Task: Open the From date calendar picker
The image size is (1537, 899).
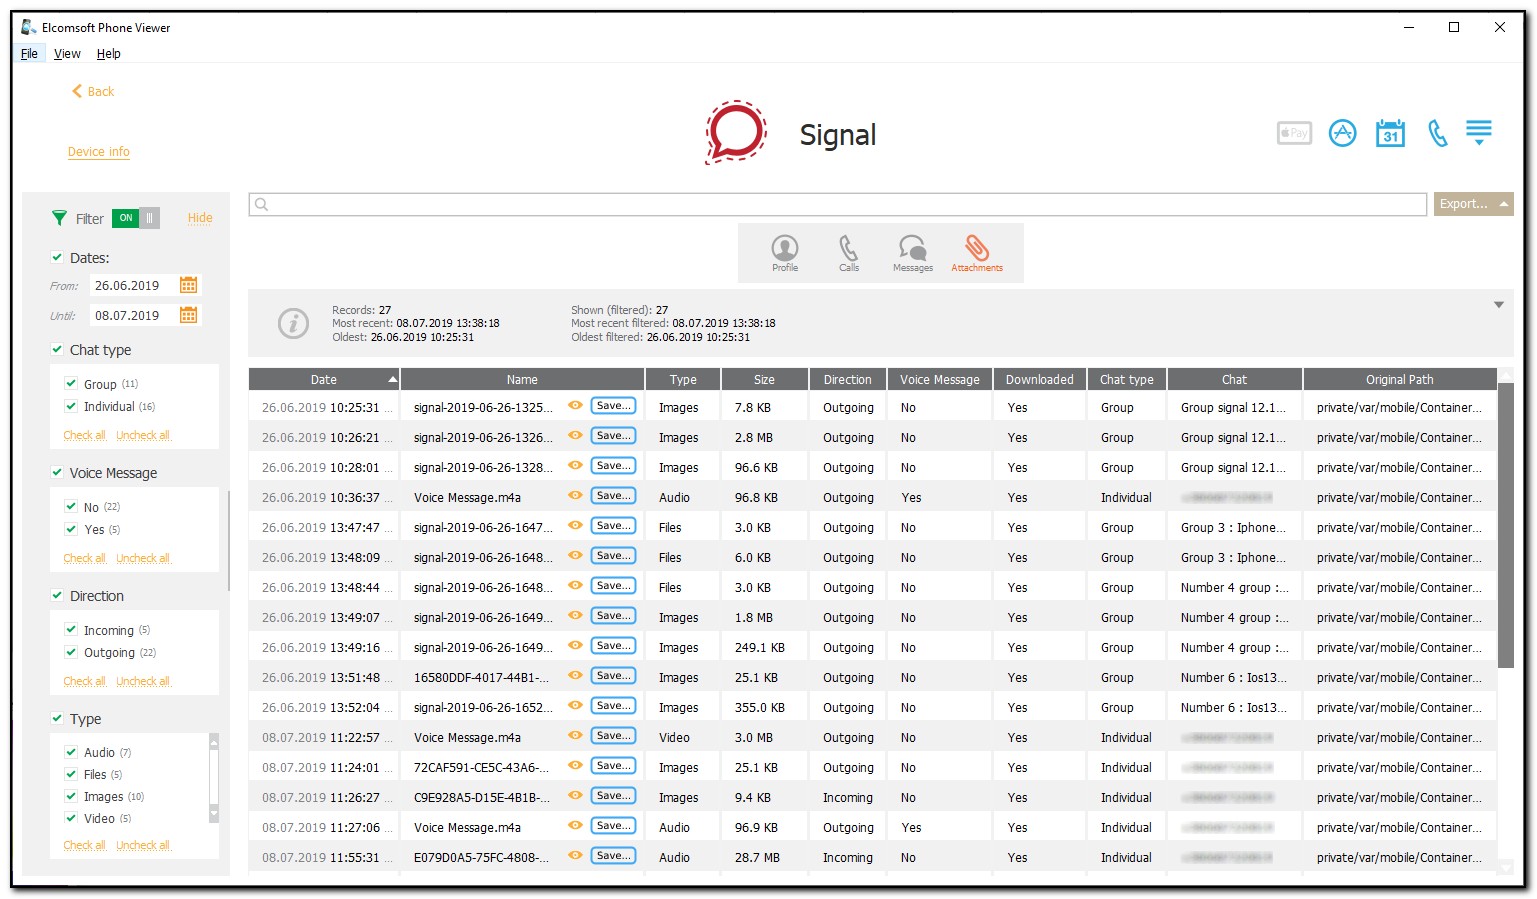Action: point(188,285)
